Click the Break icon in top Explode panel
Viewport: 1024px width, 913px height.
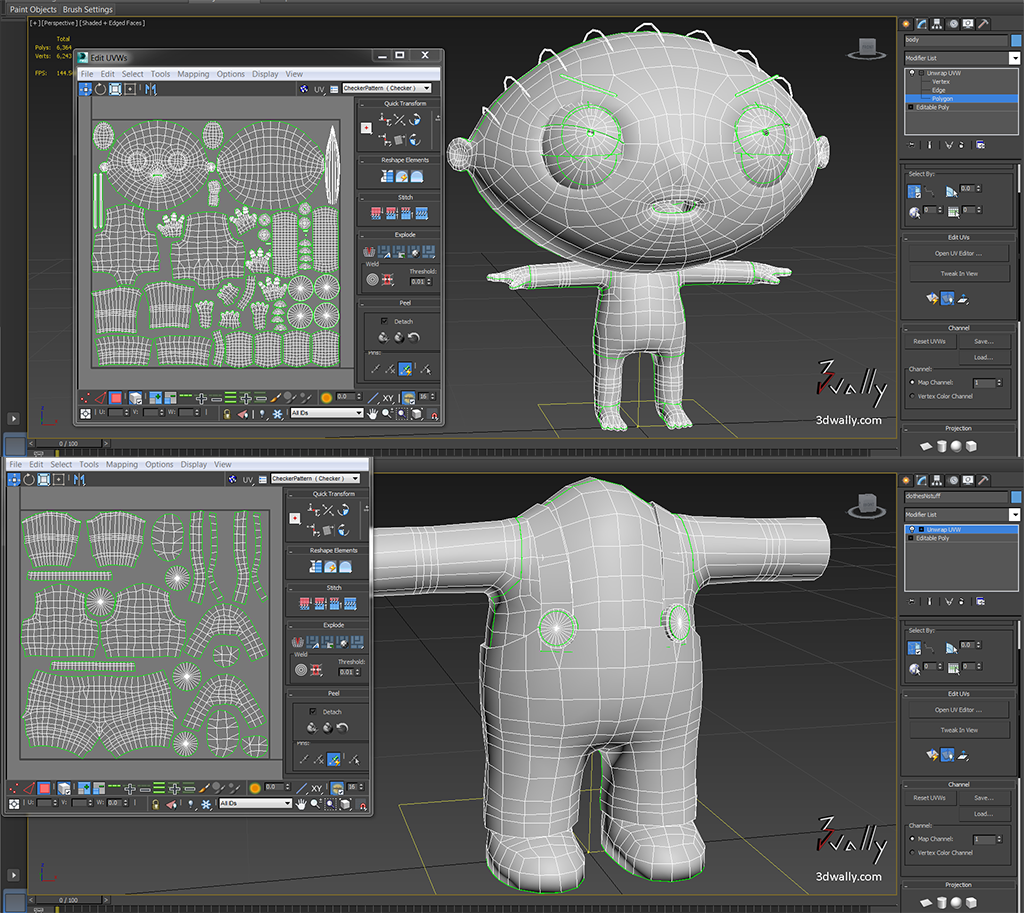coord(369,251)
